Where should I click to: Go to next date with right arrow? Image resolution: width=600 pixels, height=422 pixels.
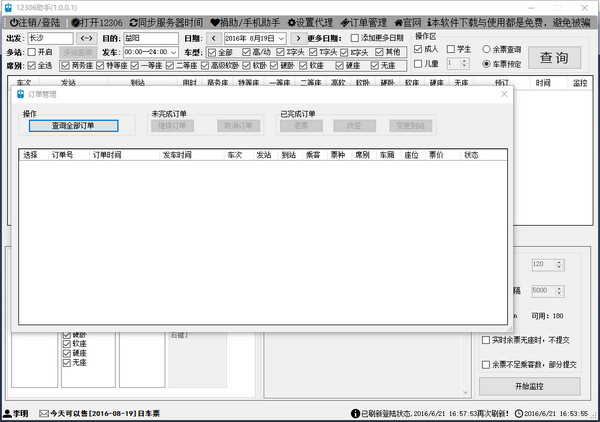pos(298,38)
